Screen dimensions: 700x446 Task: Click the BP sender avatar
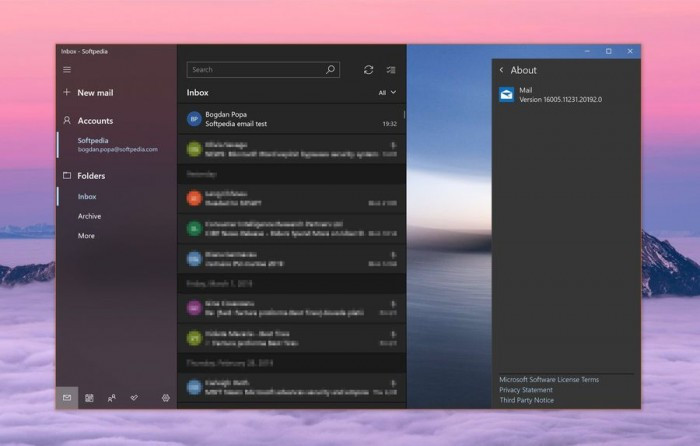point(194,119)
